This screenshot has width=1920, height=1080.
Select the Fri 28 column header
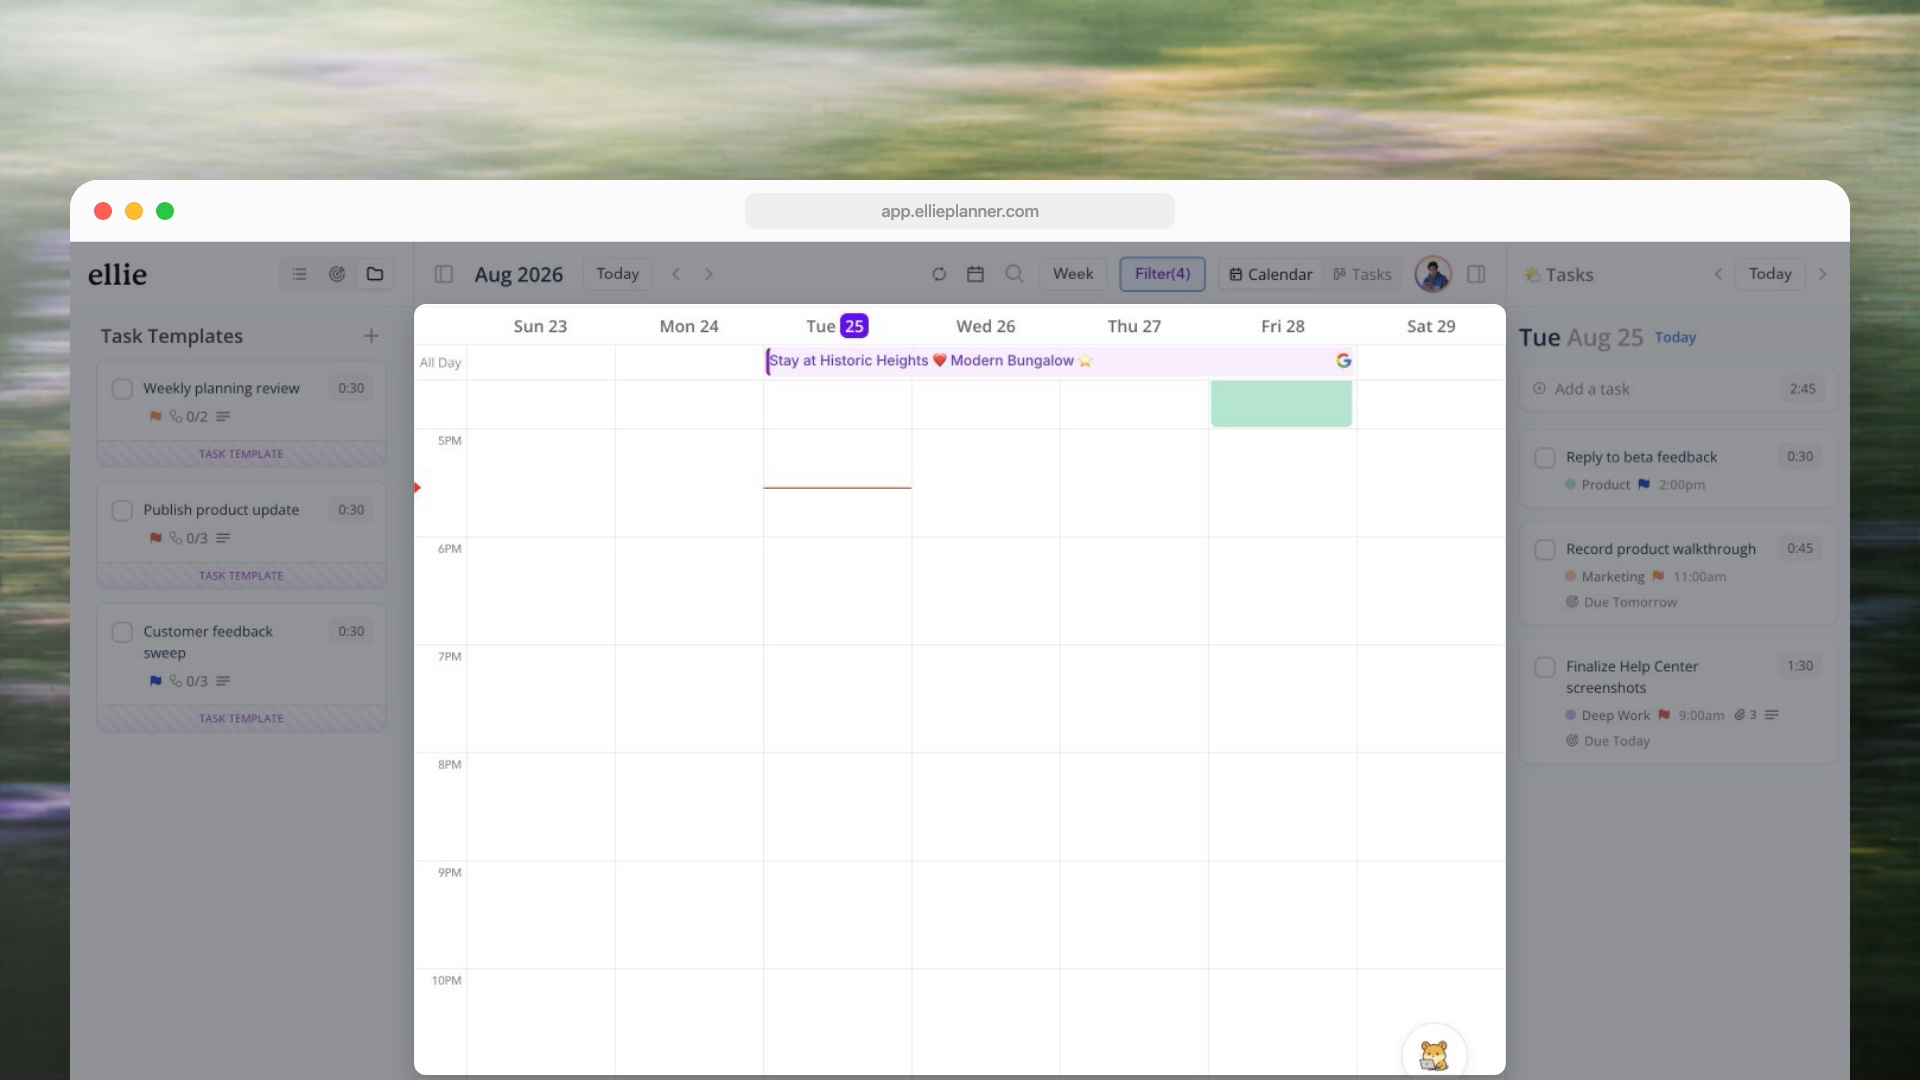(x=1282, y=326)
